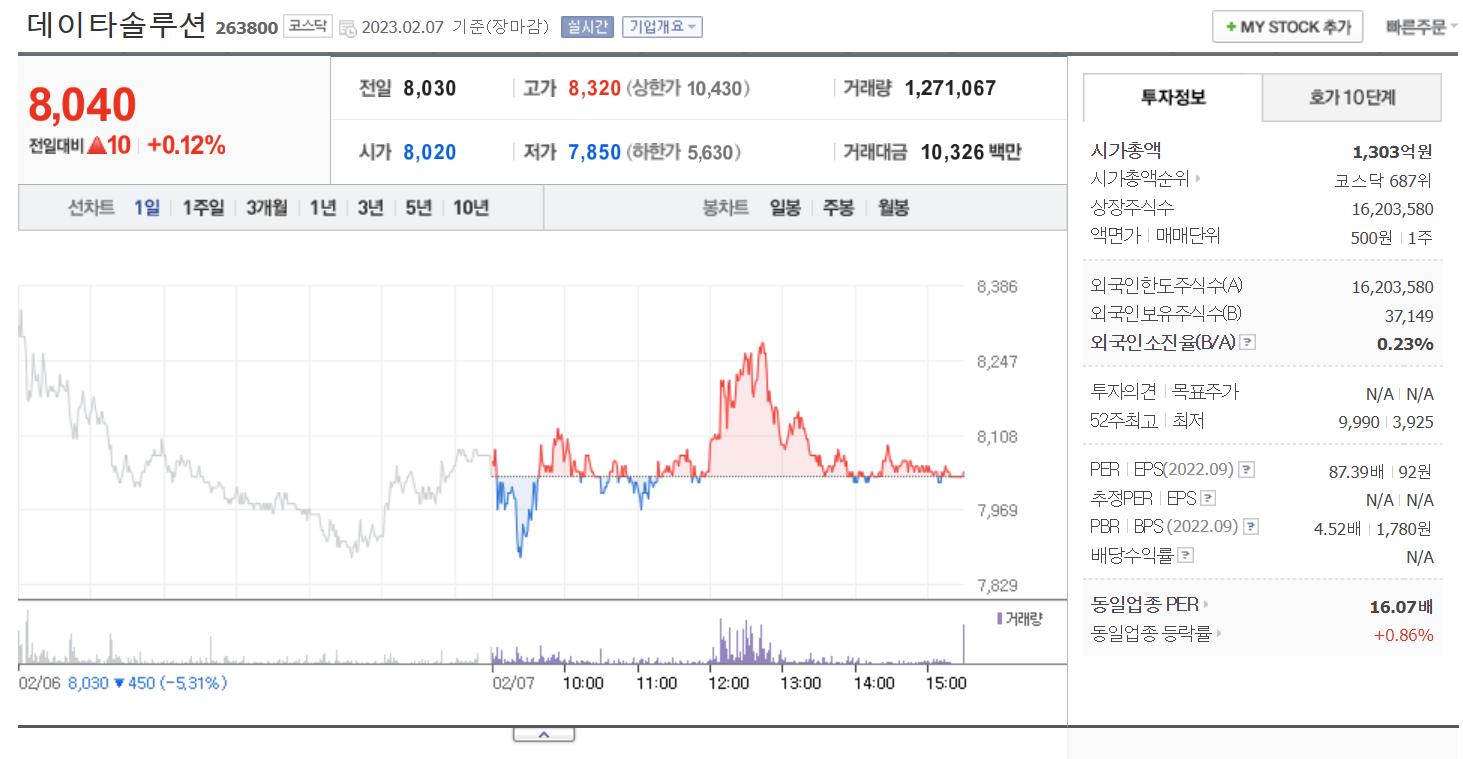Click the +0.86% sector change value

[1403, 635]
